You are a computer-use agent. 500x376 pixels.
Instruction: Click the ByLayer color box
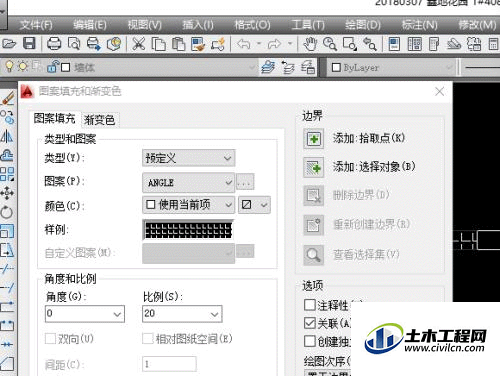(x=336, y=68)
